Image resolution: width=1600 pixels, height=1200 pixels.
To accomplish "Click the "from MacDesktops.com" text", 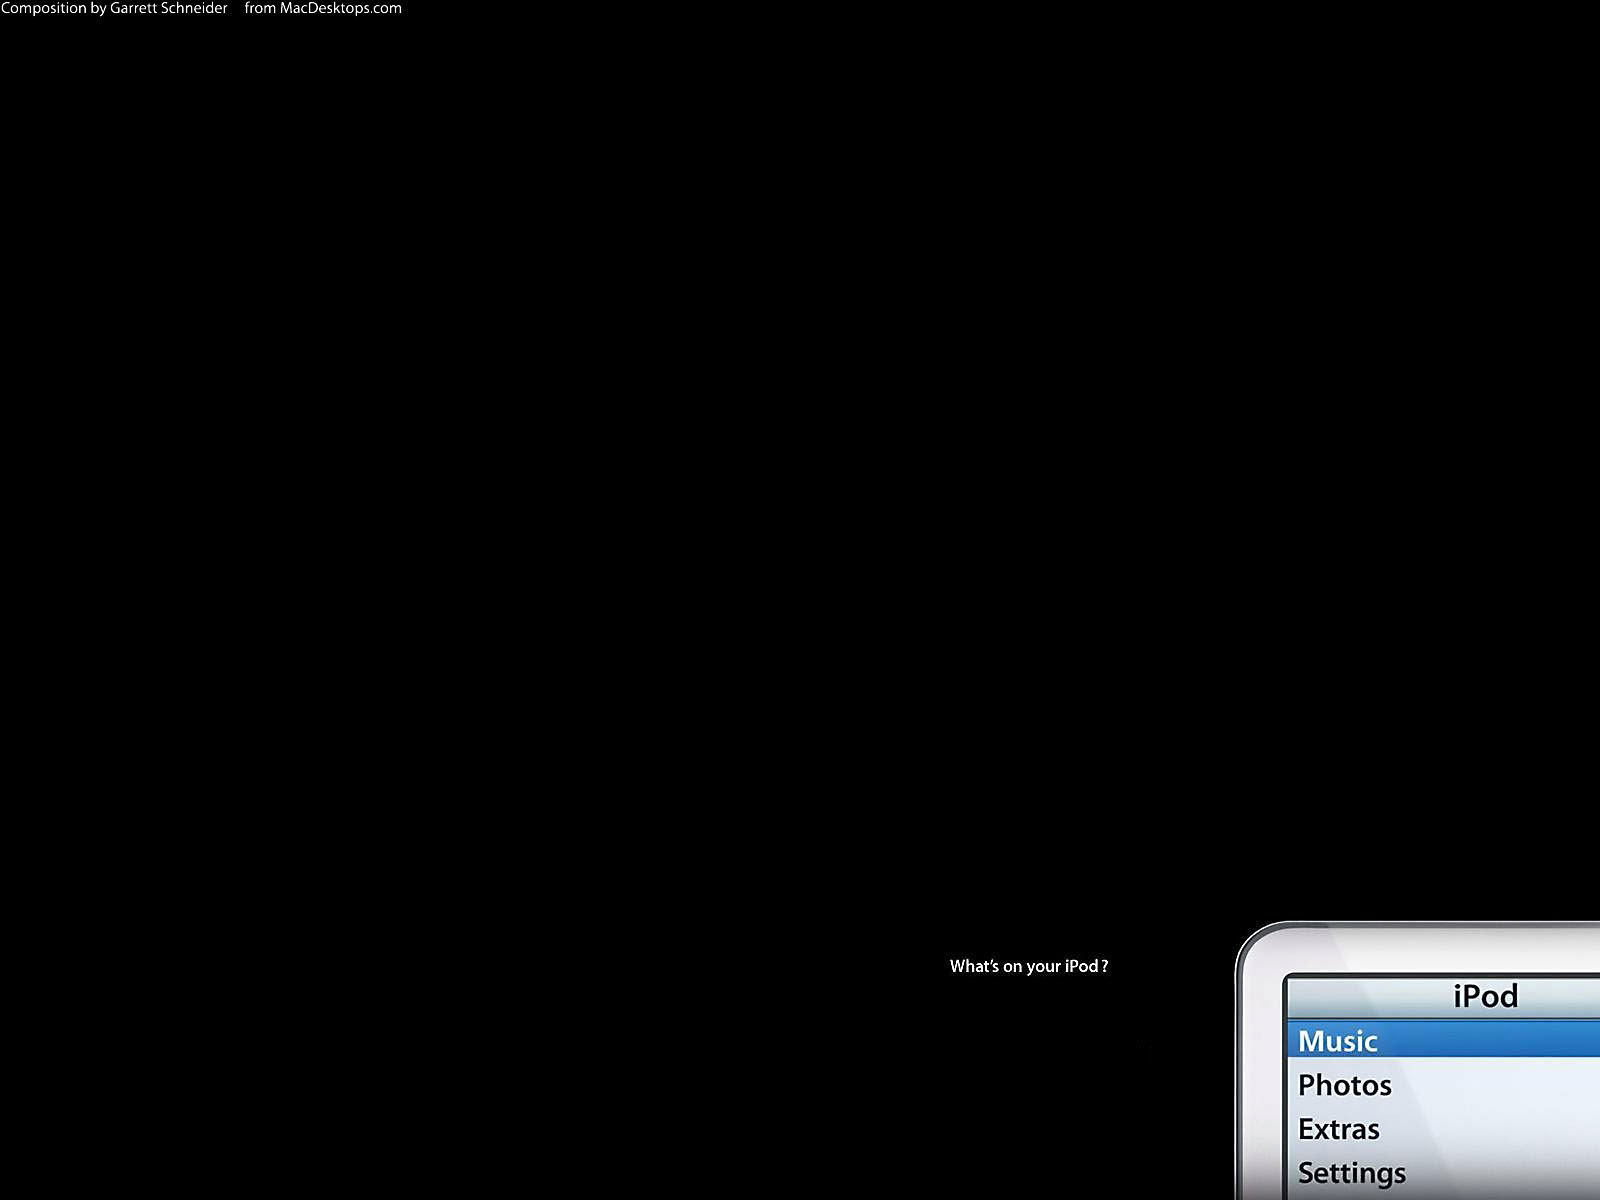I will click(x=323, y=8).
